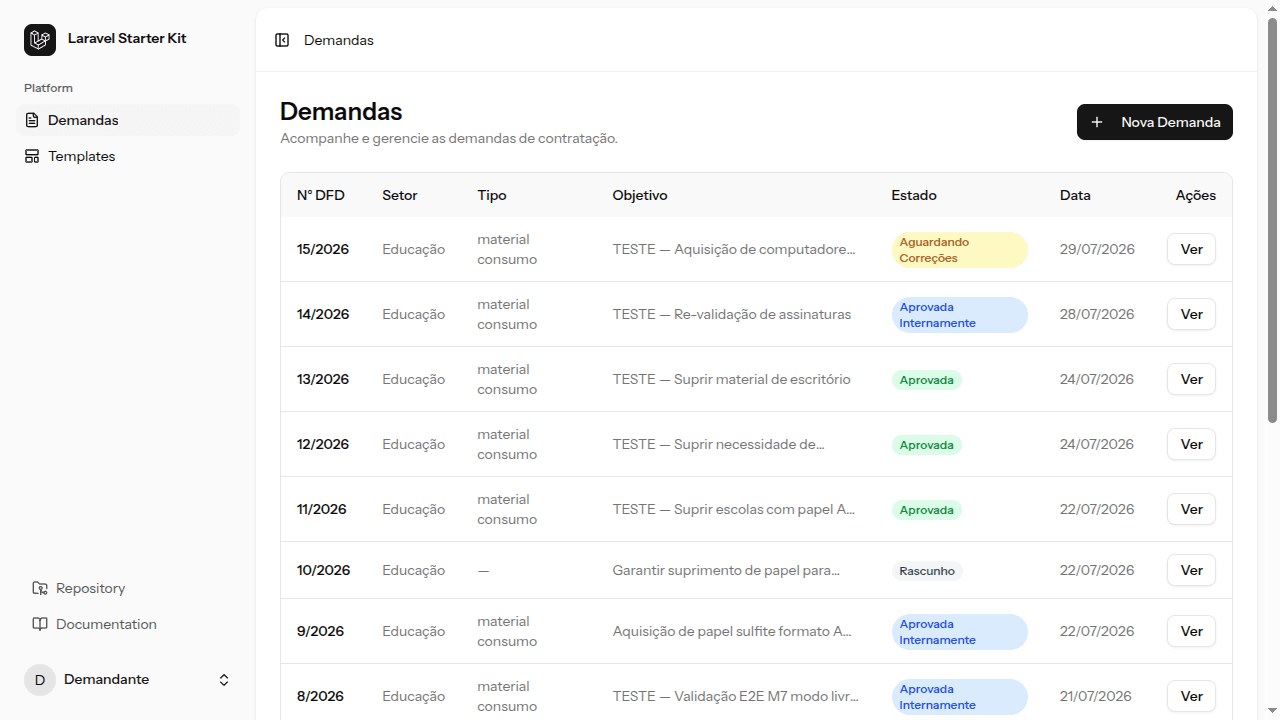
Task: Click the plus icon in Nova Demanda
Action: coord(1097,122)
